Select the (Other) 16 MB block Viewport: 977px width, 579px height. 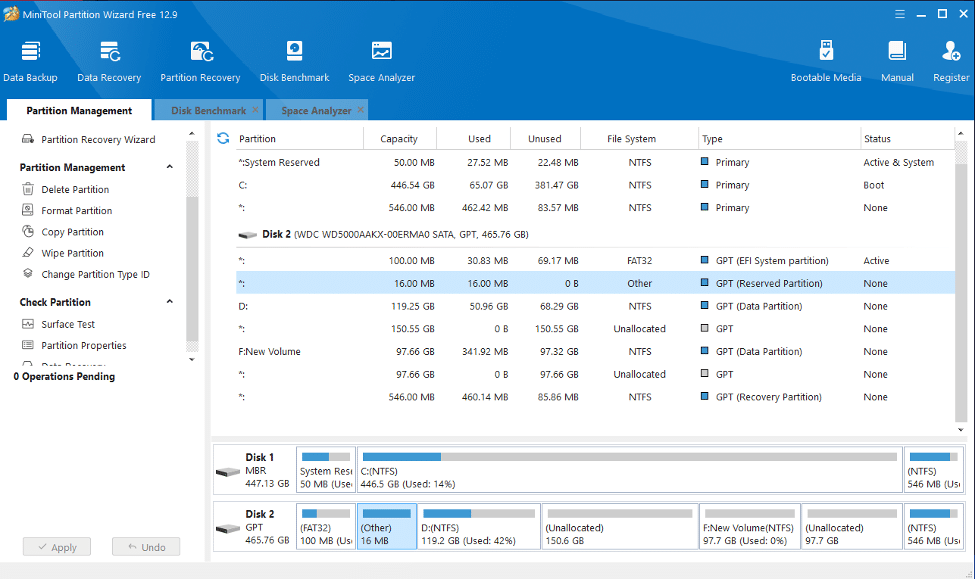pos(386,527)
